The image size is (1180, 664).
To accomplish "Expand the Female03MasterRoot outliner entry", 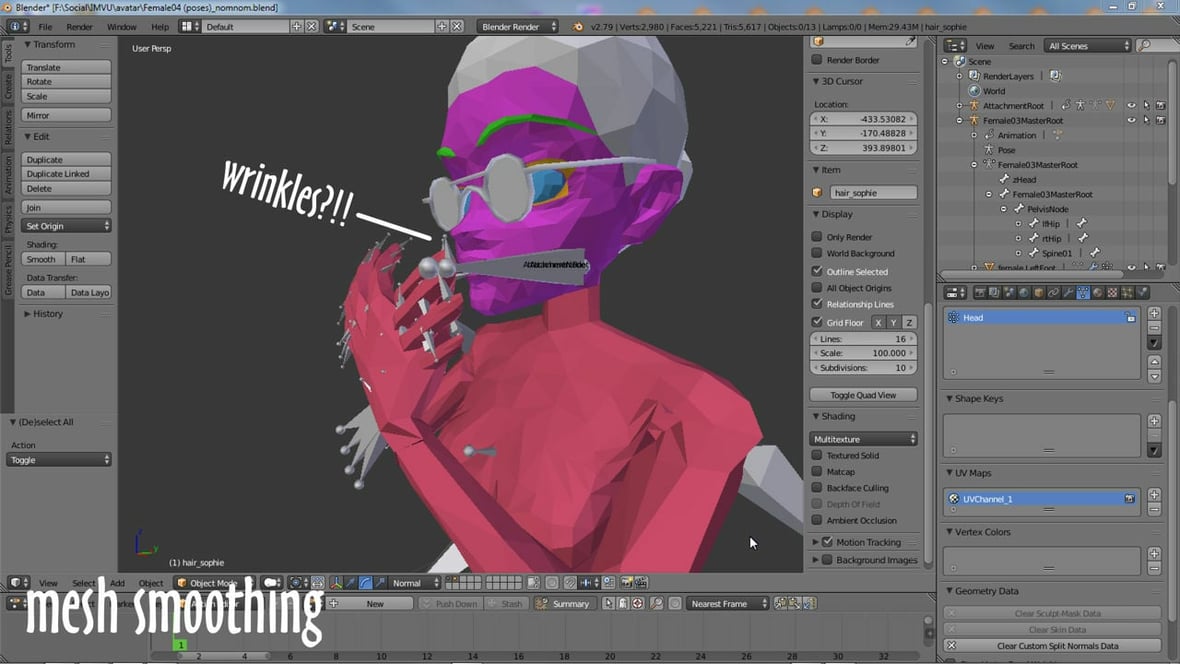I will coord(959,120).
